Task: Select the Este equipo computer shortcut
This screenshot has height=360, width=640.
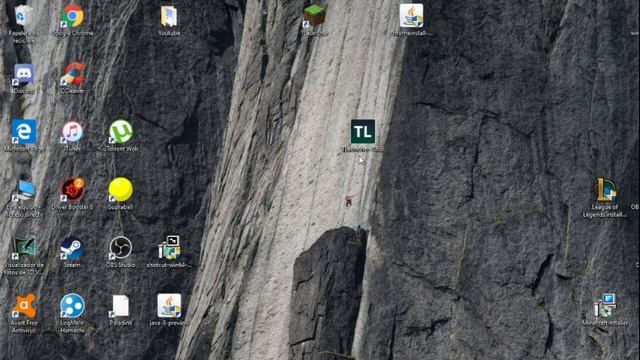Action: click(24, 190)
